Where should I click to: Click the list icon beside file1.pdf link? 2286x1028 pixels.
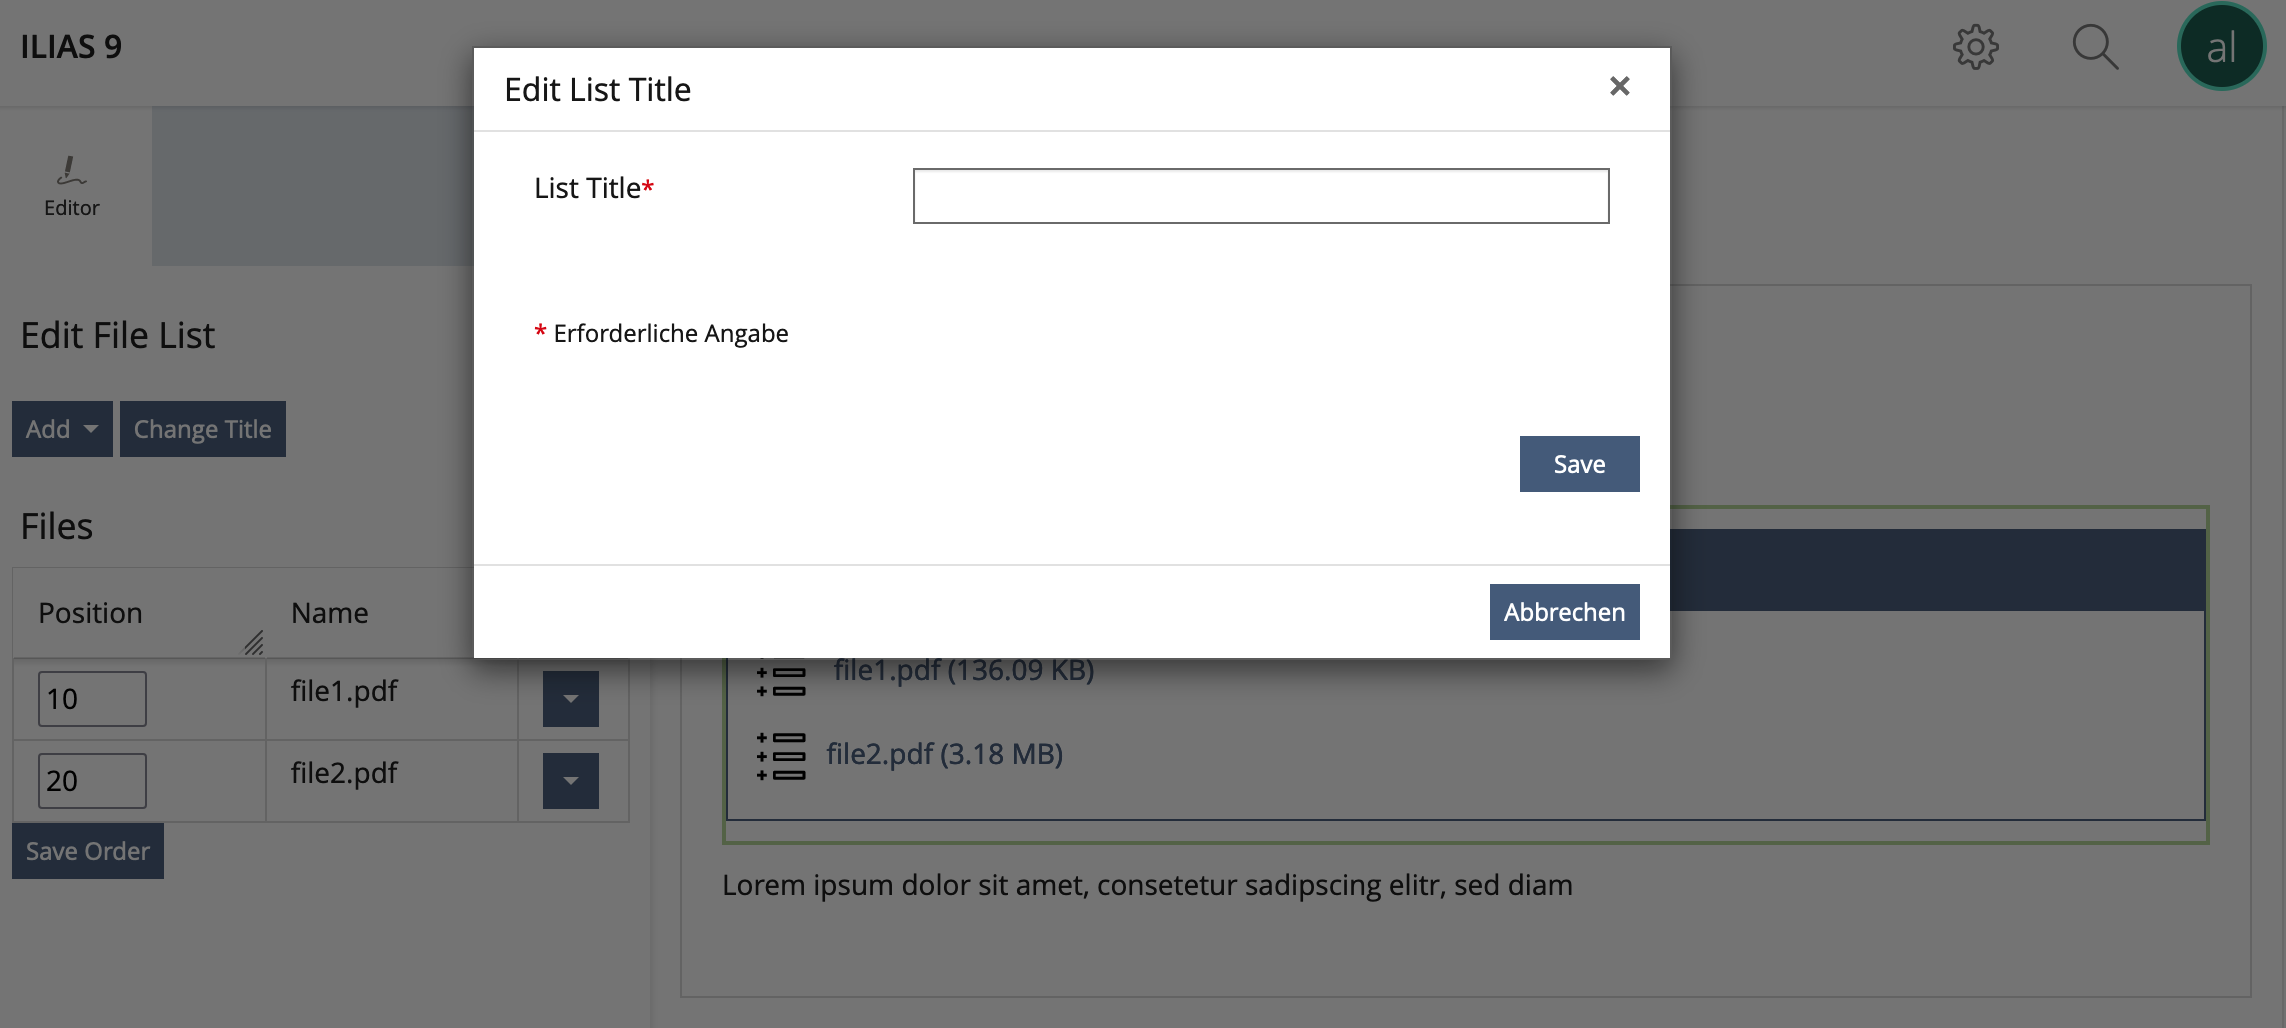pyautogui.click(x=781, y=680)
